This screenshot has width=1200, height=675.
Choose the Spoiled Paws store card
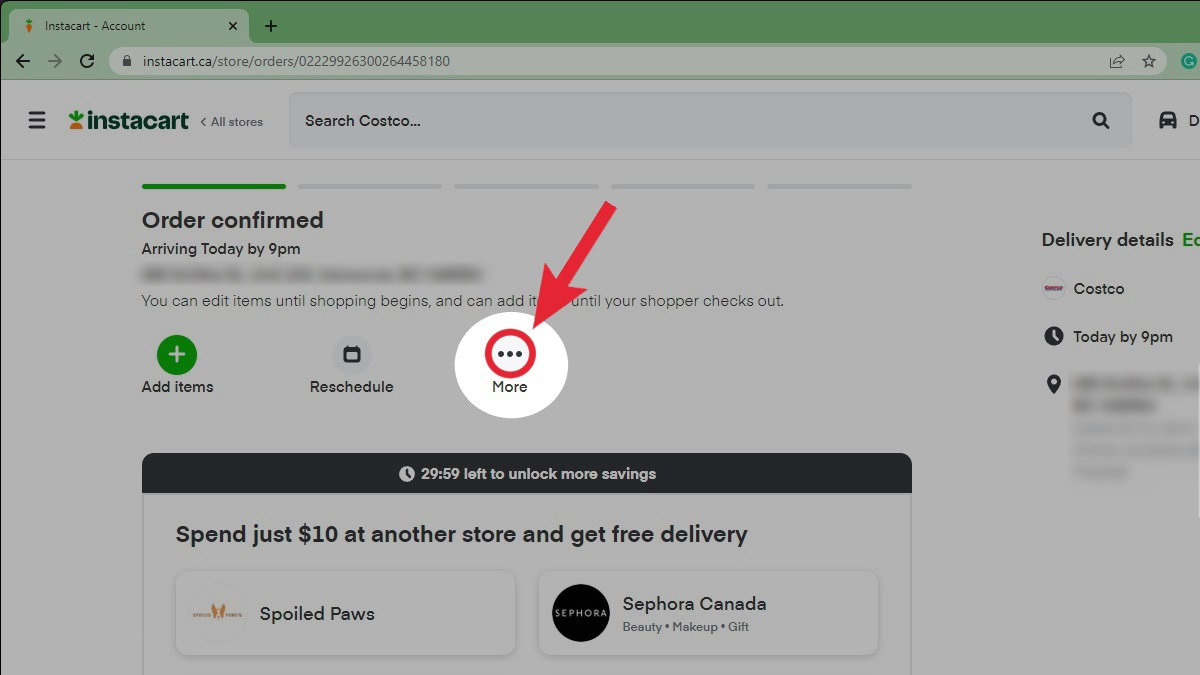click(x=346, y=613)
